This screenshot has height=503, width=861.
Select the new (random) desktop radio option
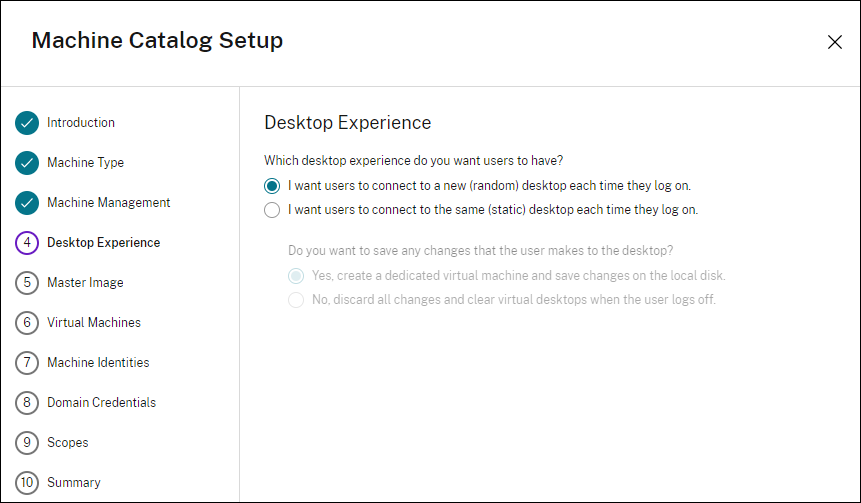coord(272,186)
